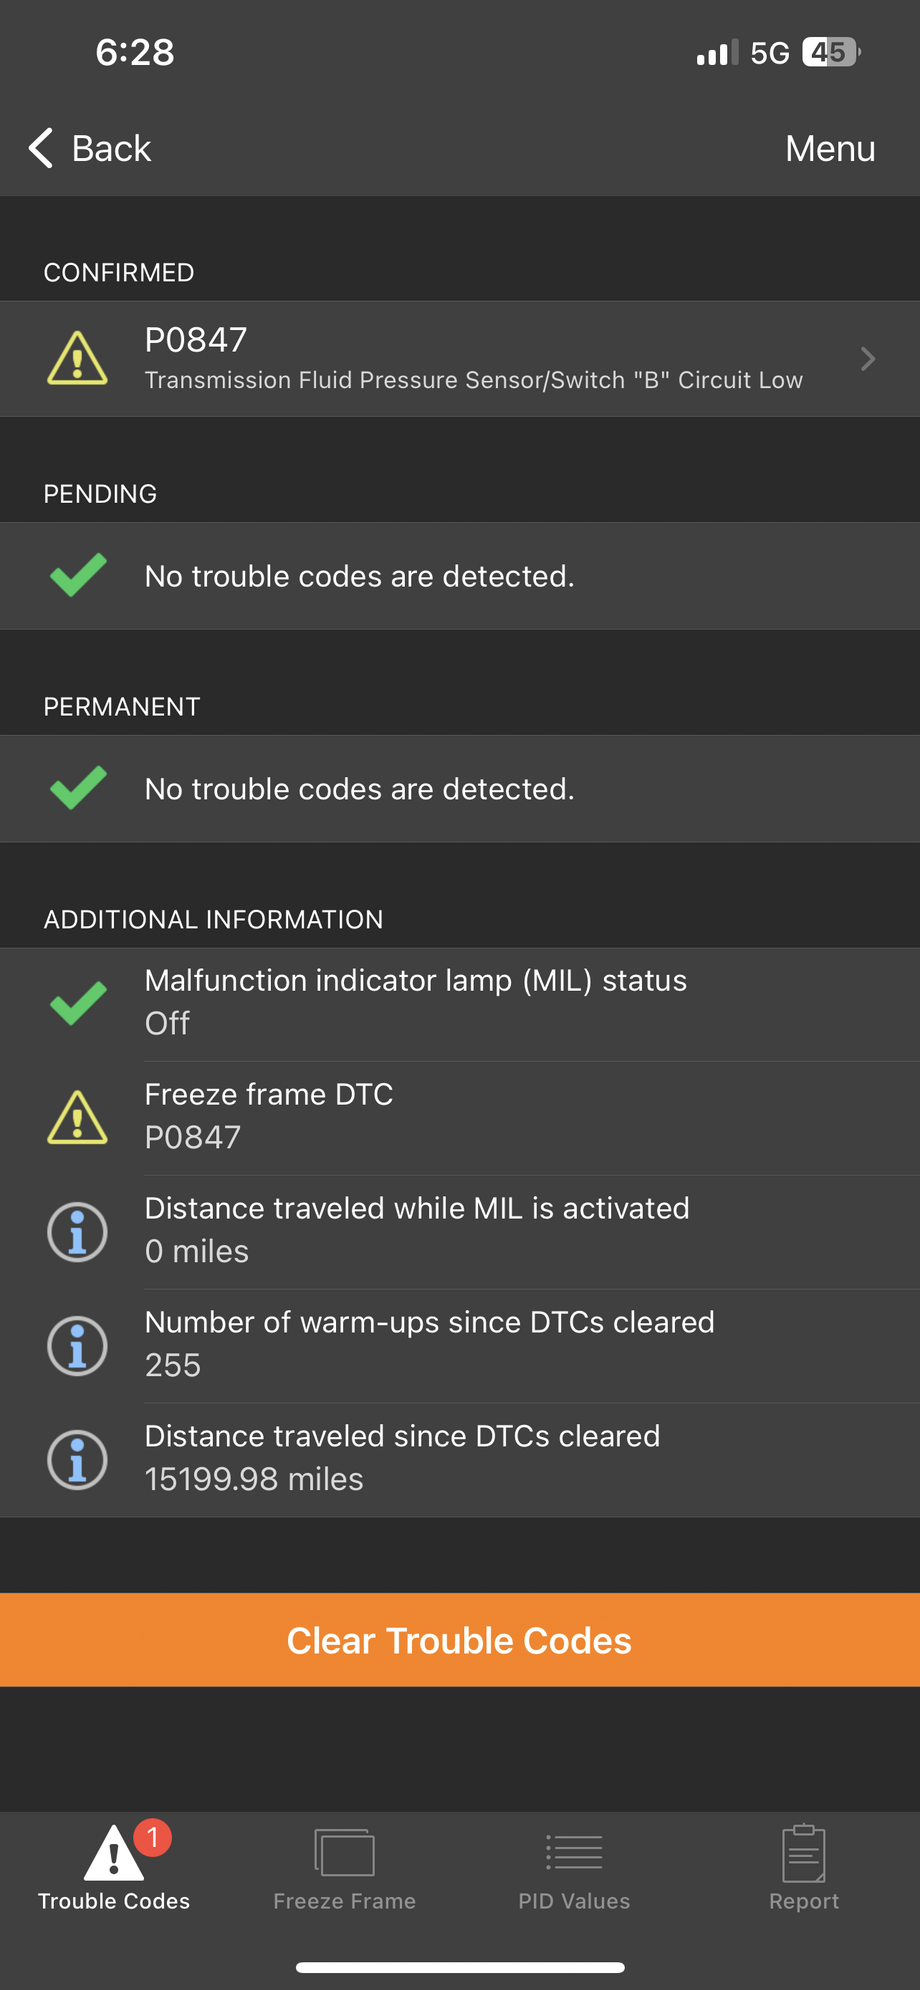Screen dimensions: 920x1990
Task: Go to the Report tab
Action: pyautogui.click(x=804, y=1867)
